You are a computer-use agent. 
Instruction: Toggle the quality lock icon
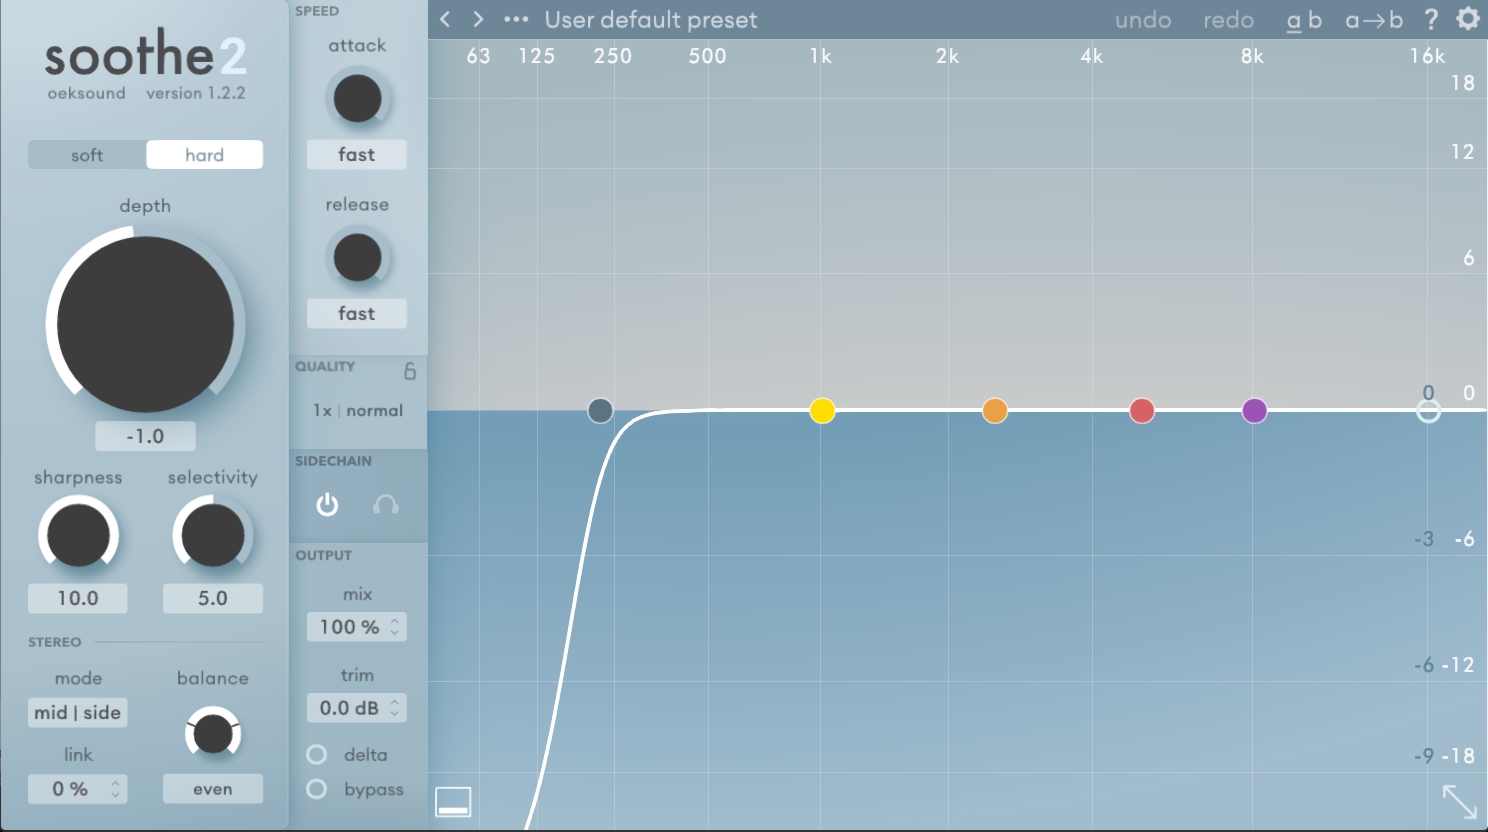410,371
